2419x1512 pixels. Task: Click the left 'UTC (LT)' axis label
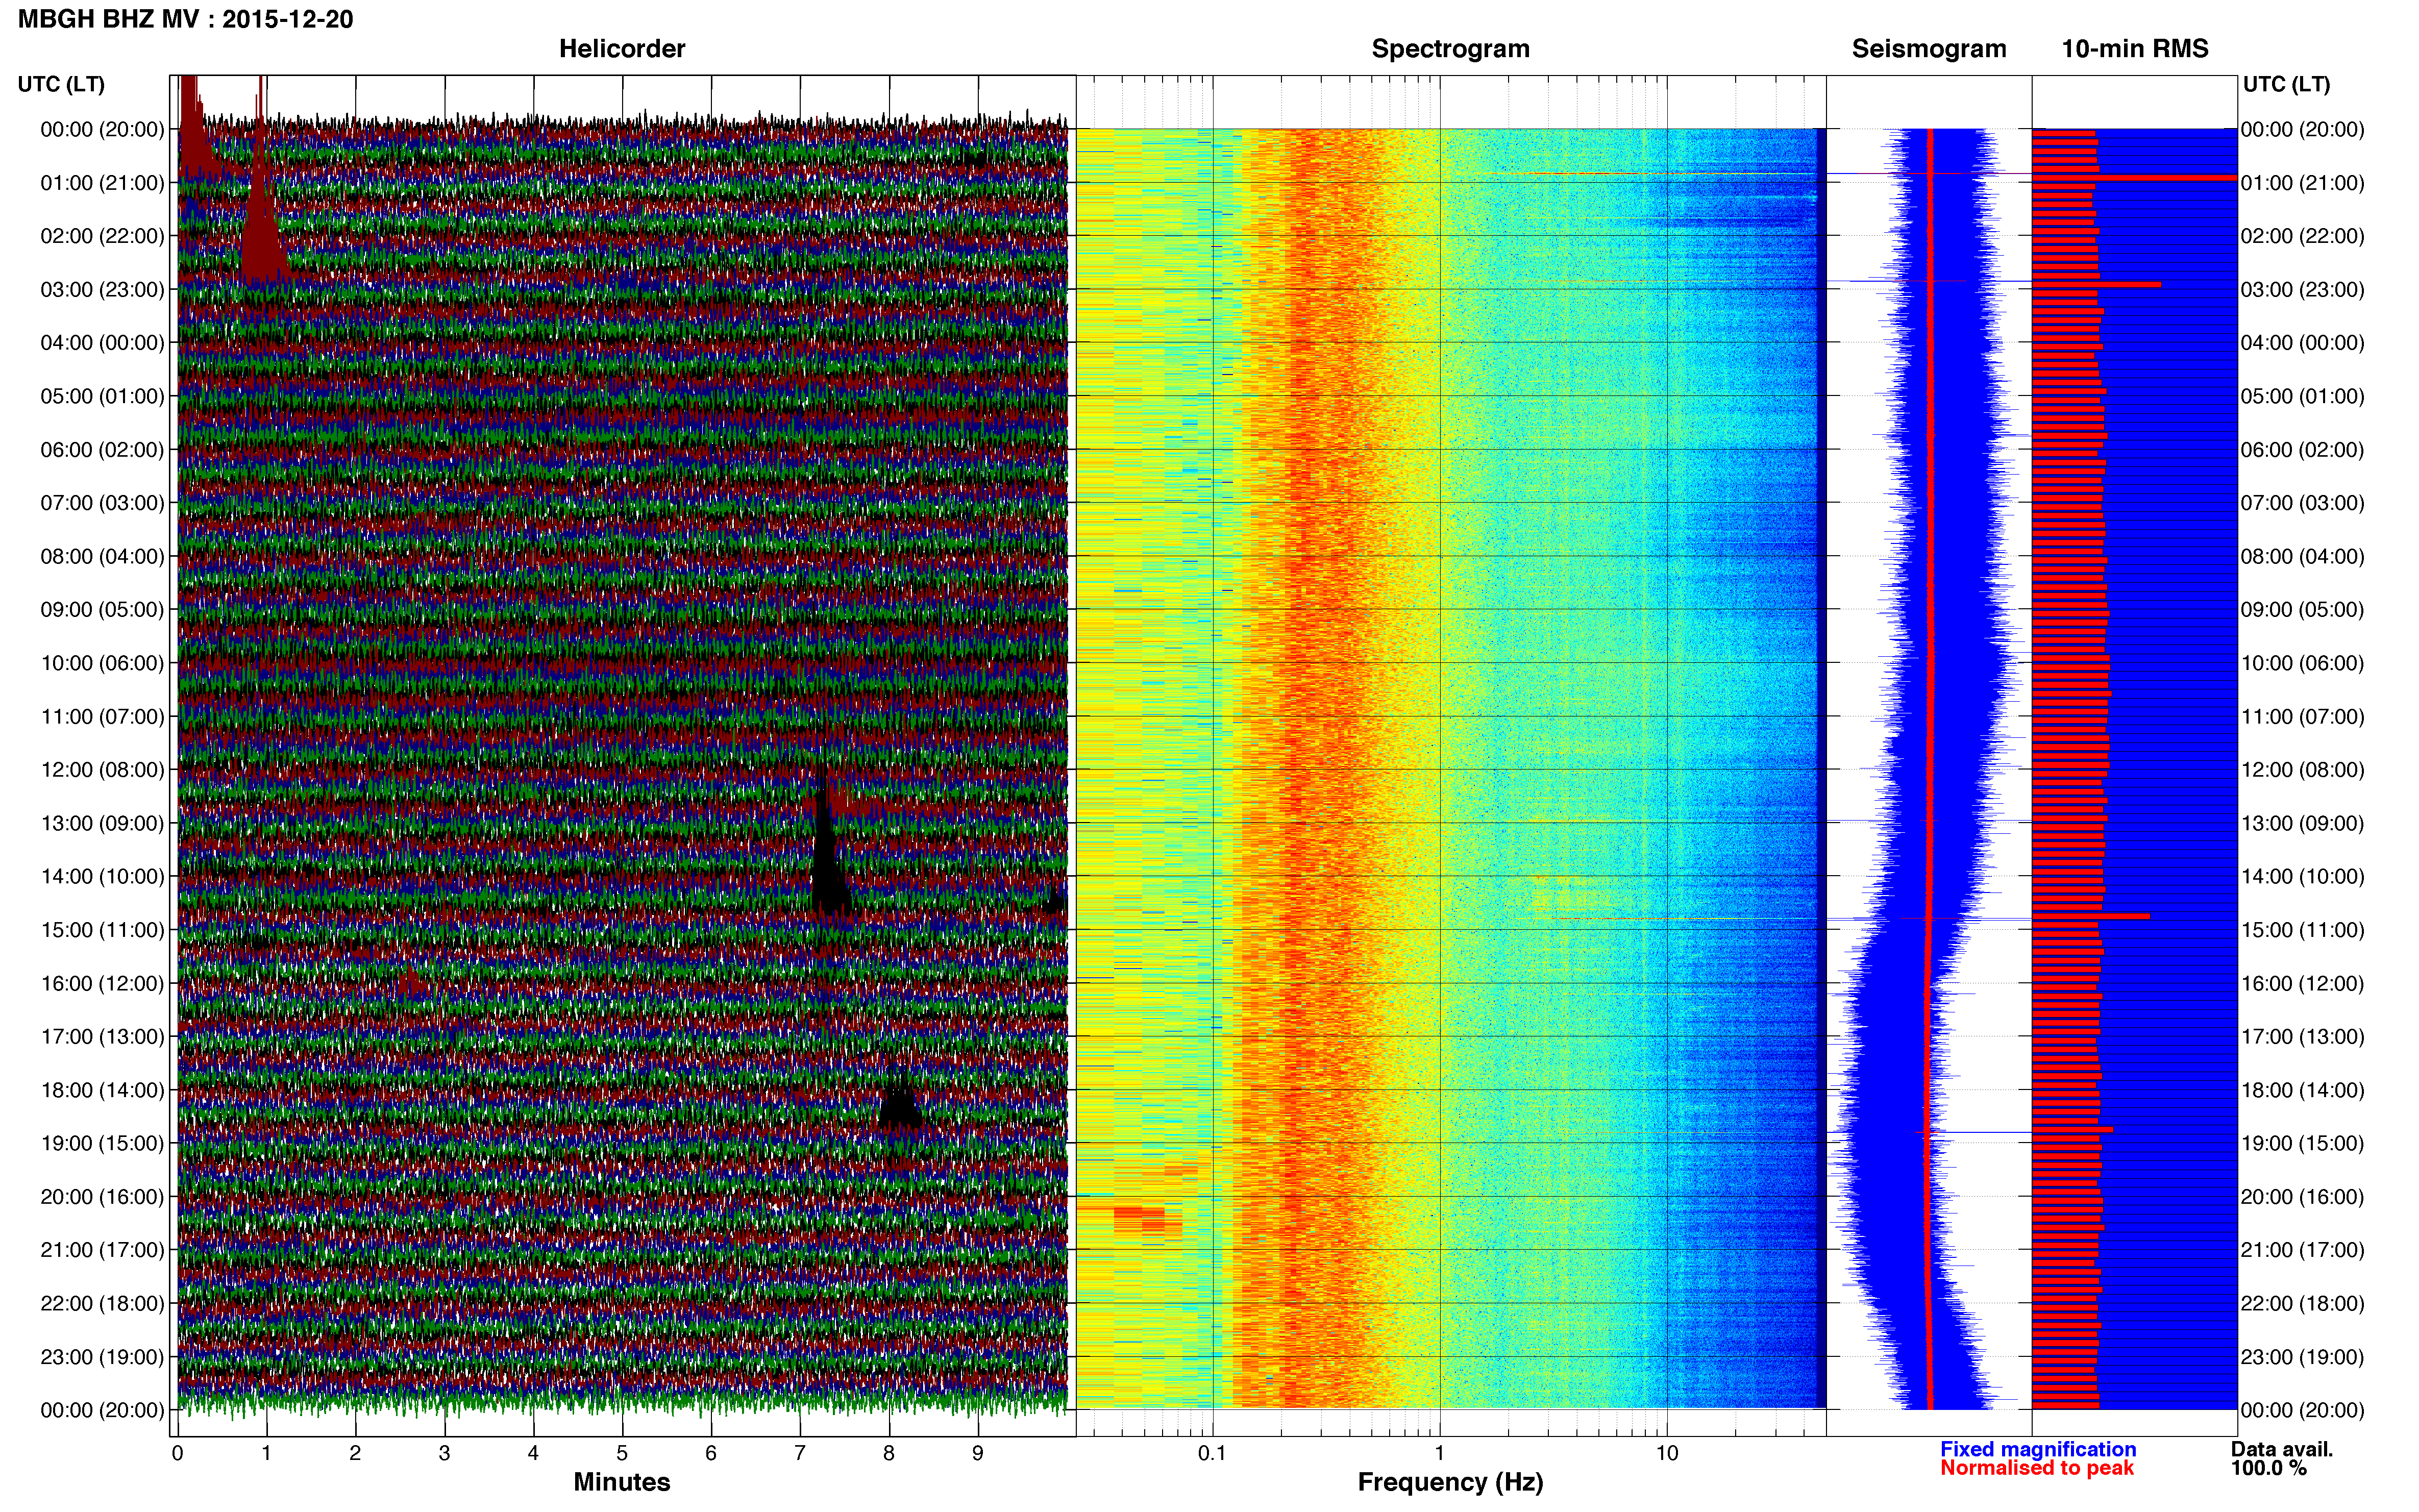(61, 84)
